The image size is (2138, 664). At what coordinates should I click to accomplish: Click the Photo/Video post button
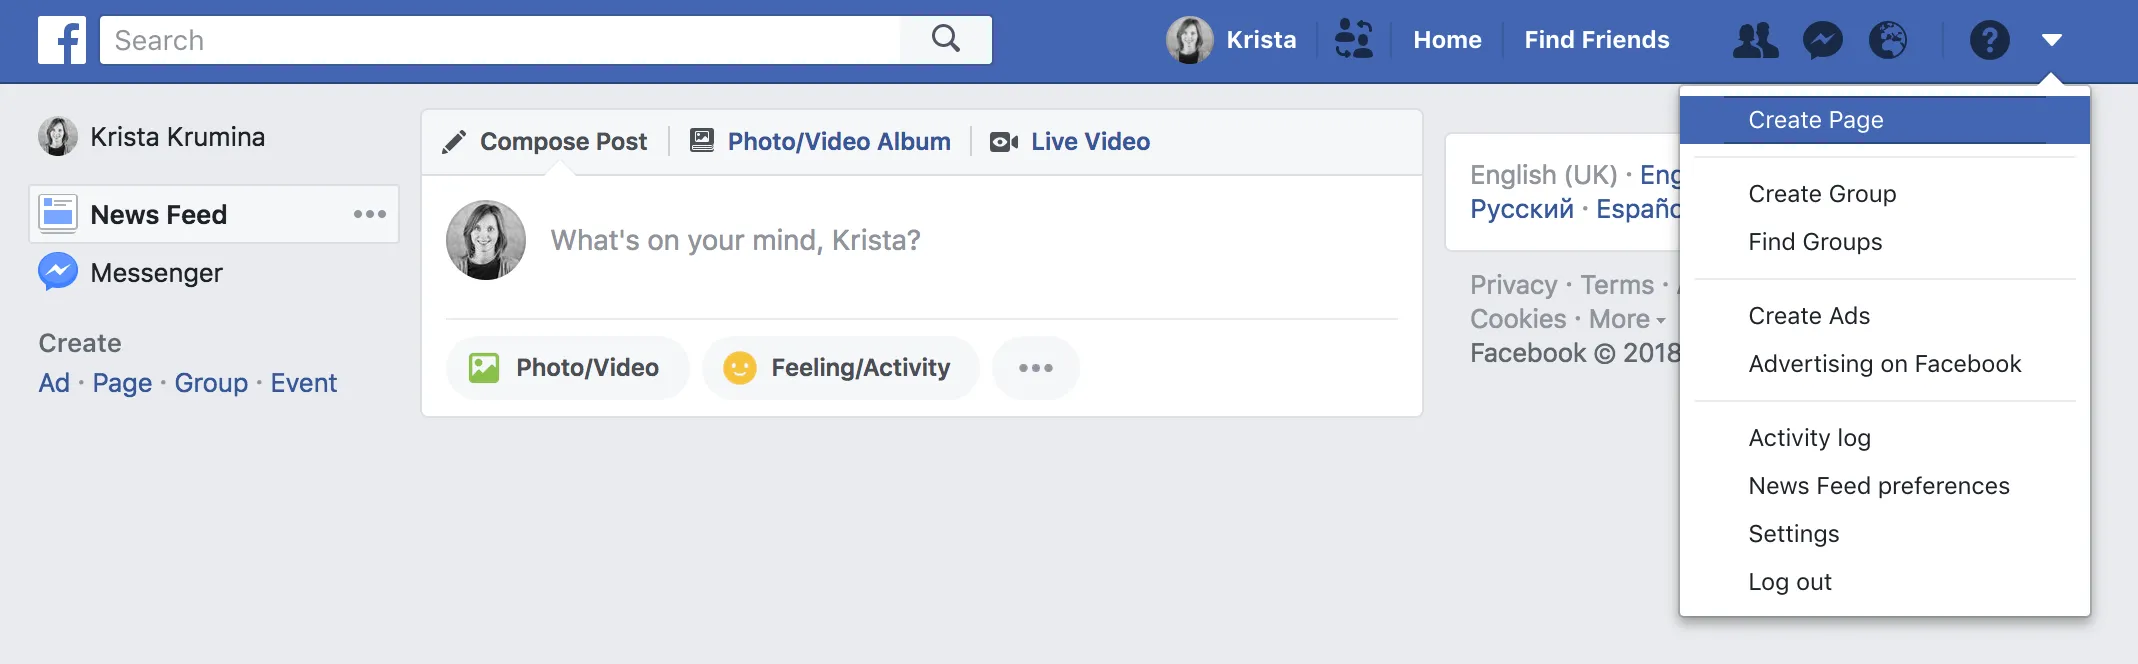pos(568,368)
